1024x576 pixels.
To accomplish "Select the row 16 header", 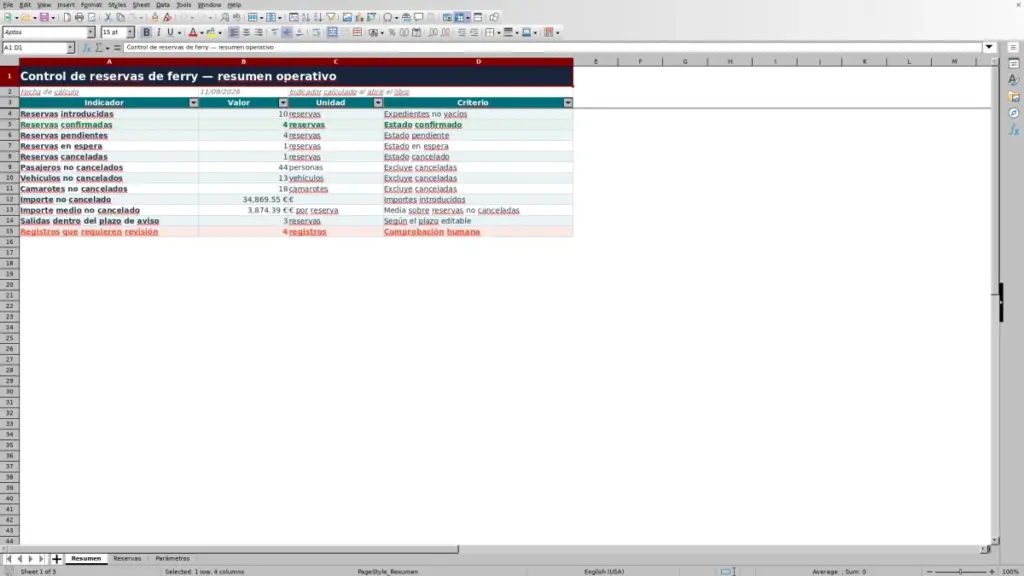I will click(9, 242).
